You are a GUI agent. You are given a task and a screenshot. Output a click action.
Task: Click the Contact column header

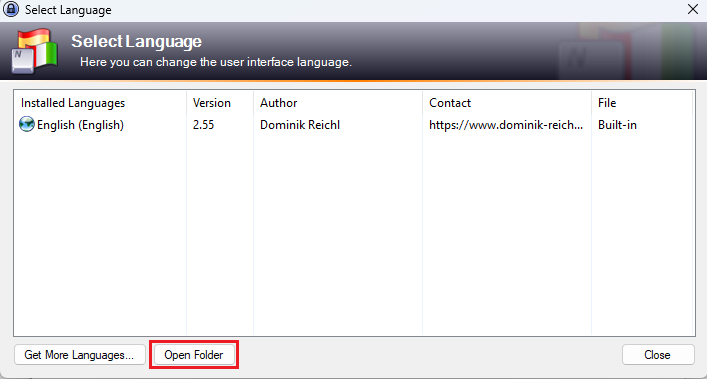tap(507, 103)
